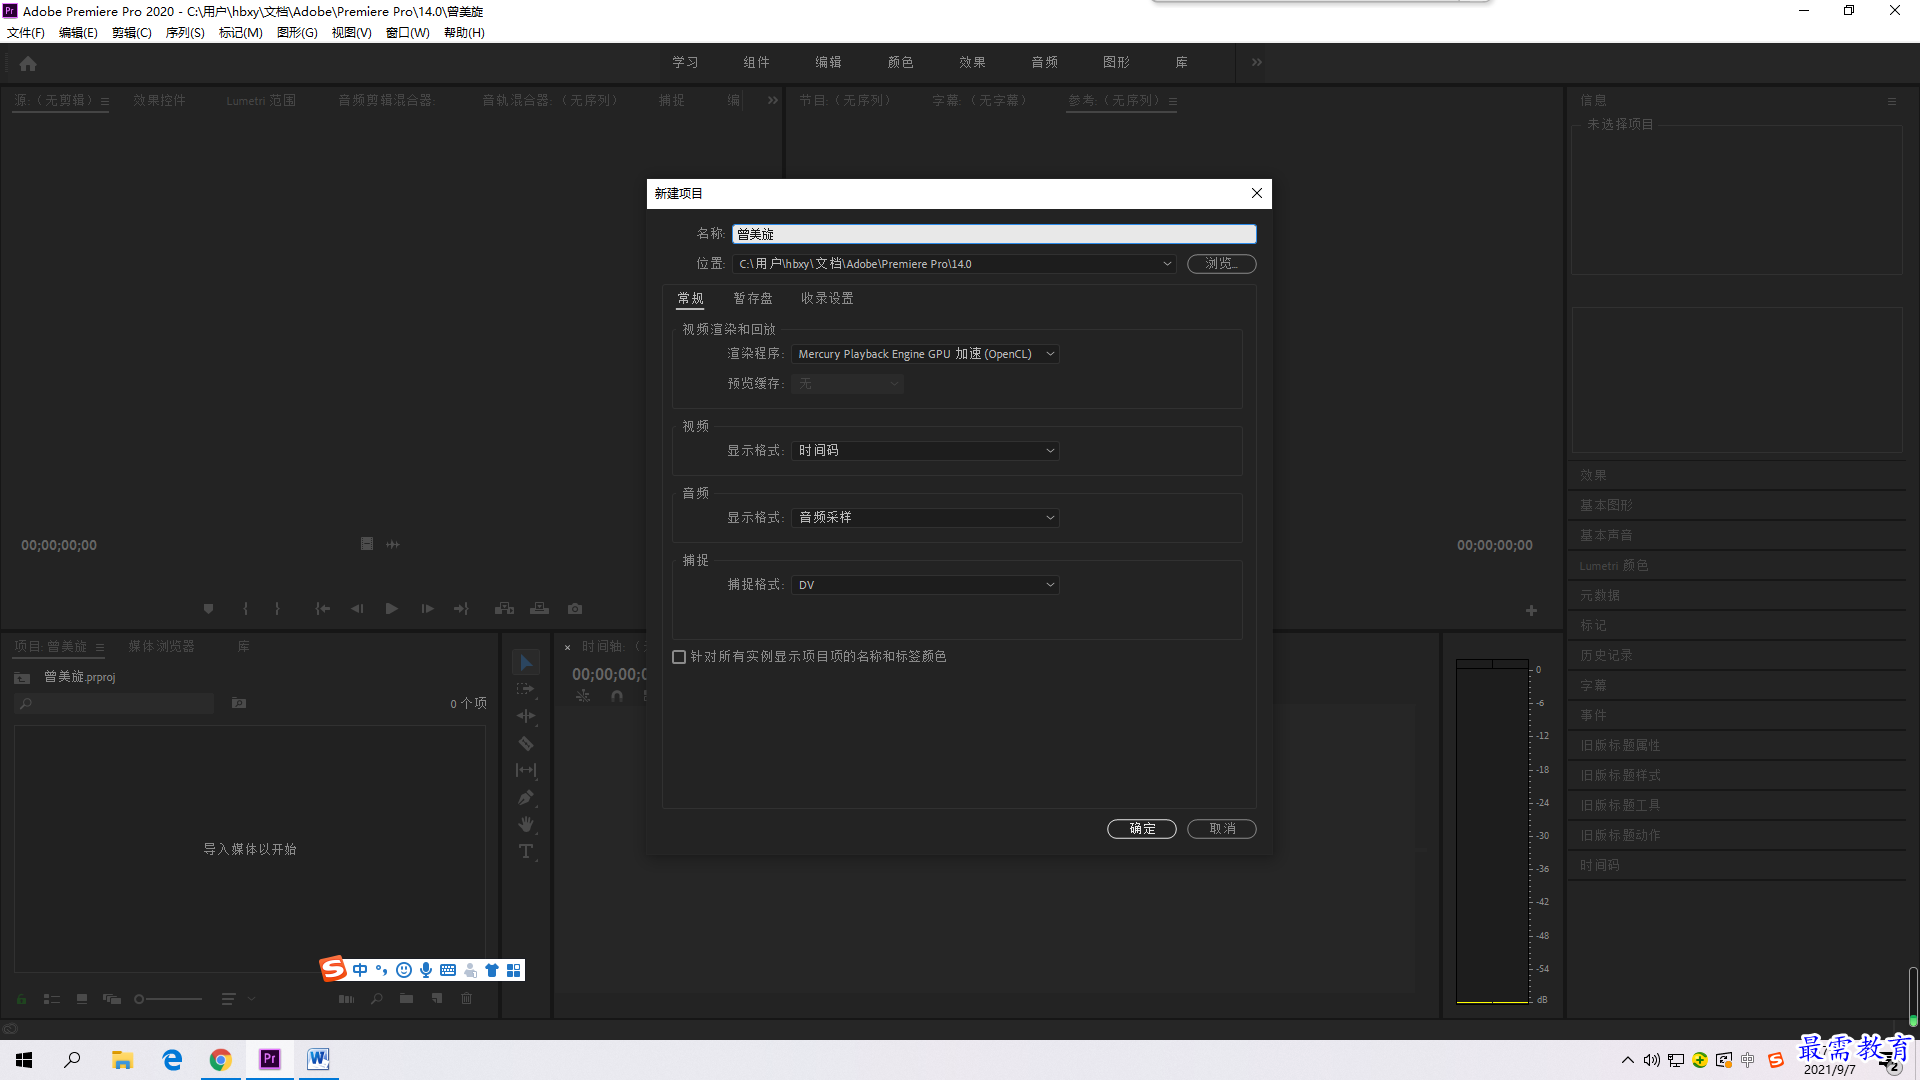The image size is (1920, 1080).
Task: Open button editor plus in program monitor
Action: pyautogui.click(x=1531, y=610)
